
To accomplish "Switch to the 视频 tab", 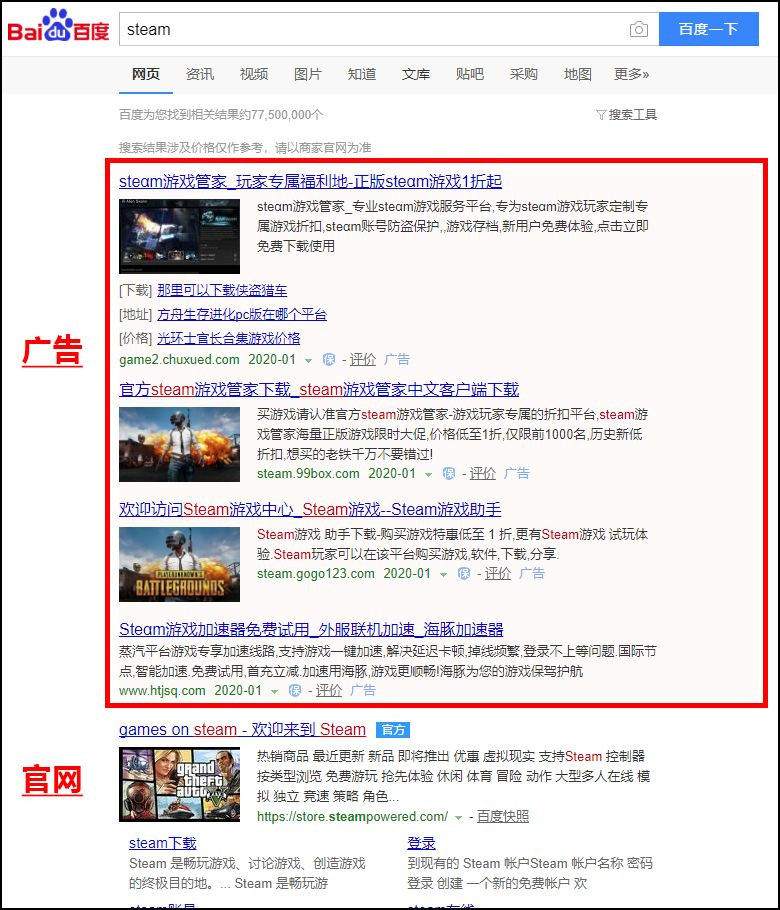I will pos(254,74).
